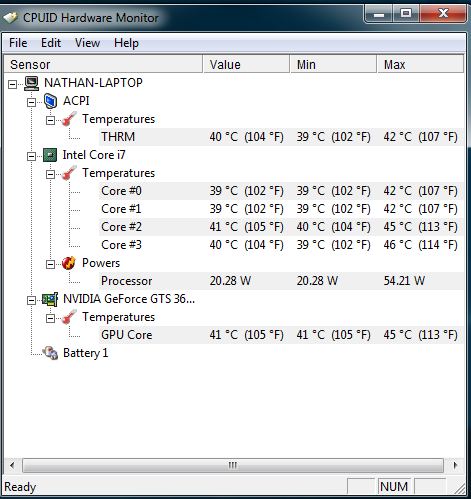Click the Max column header

tap(420, 64)
